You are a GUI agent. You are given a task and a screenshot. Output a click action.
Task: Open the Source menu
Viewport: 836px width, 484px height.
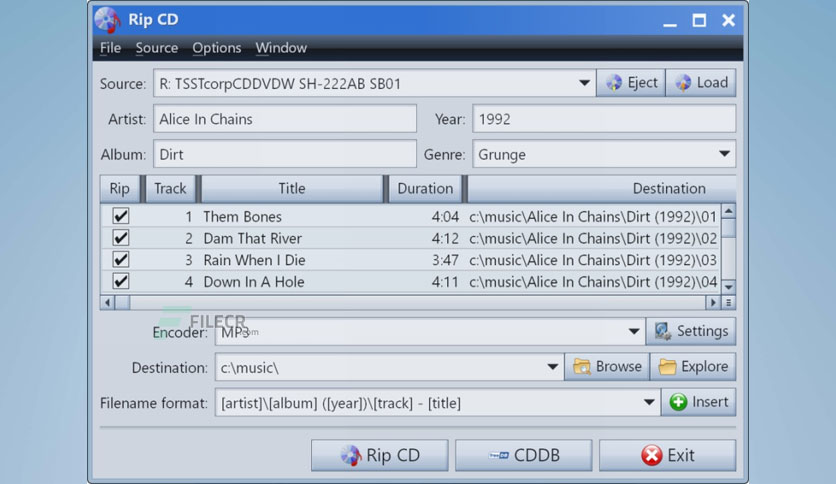point(157,48)
